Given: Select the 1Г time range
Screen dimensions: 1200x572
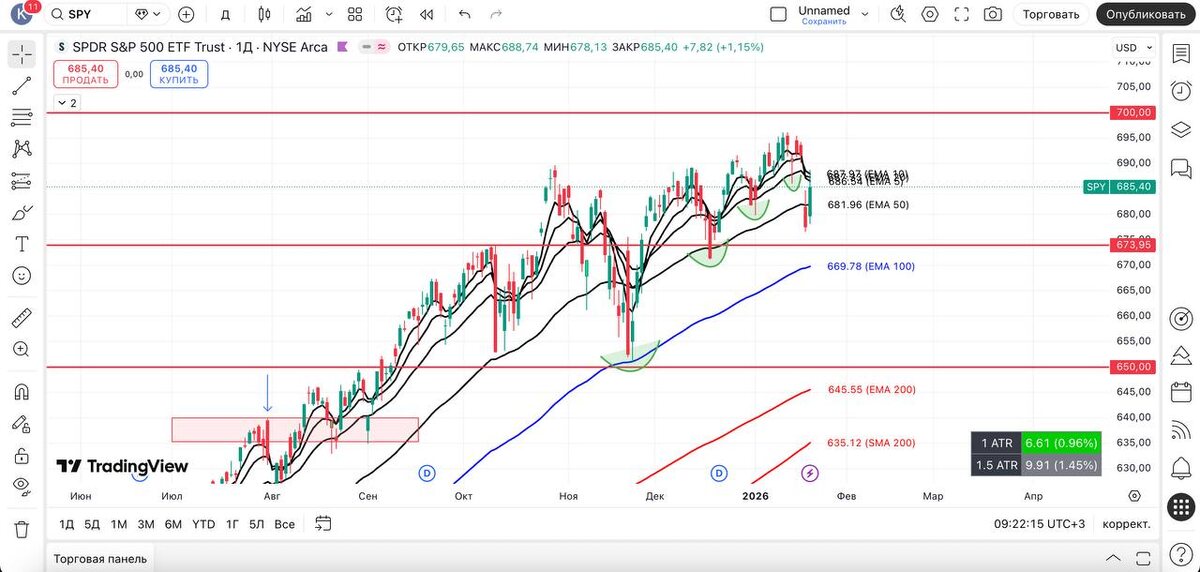Looking at the screenshot, I should [x=232, y=524].
